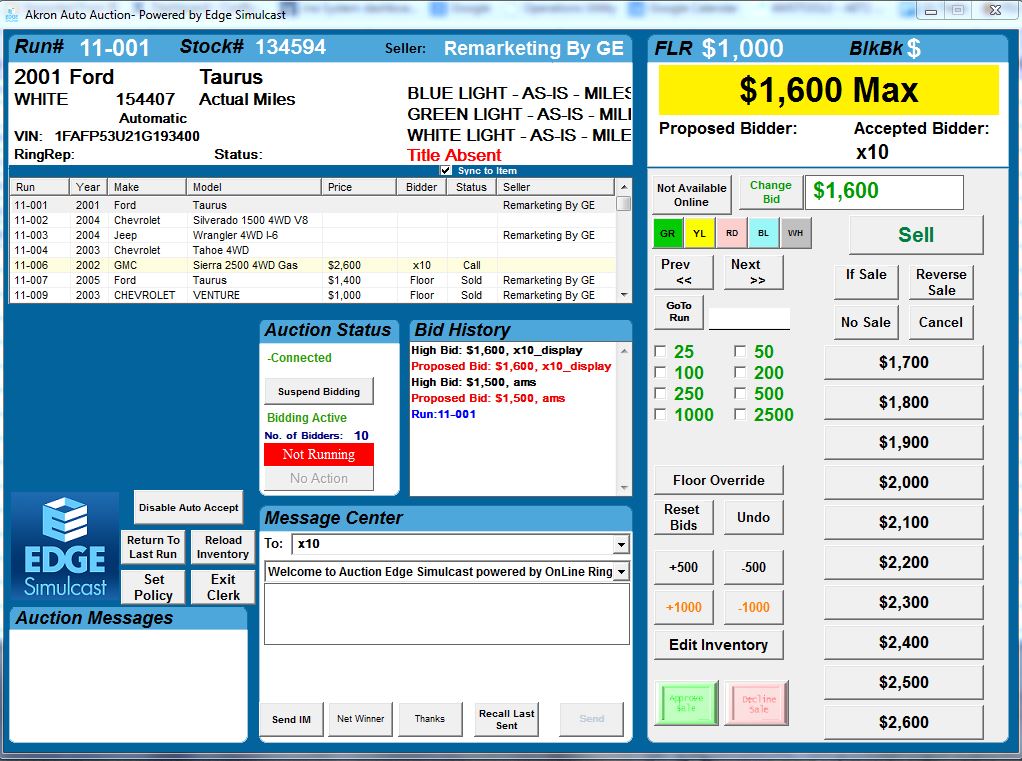Click the Net Winner button
Image resolution: width=1022 pixels, height=761 pixels.
point(360,719)
